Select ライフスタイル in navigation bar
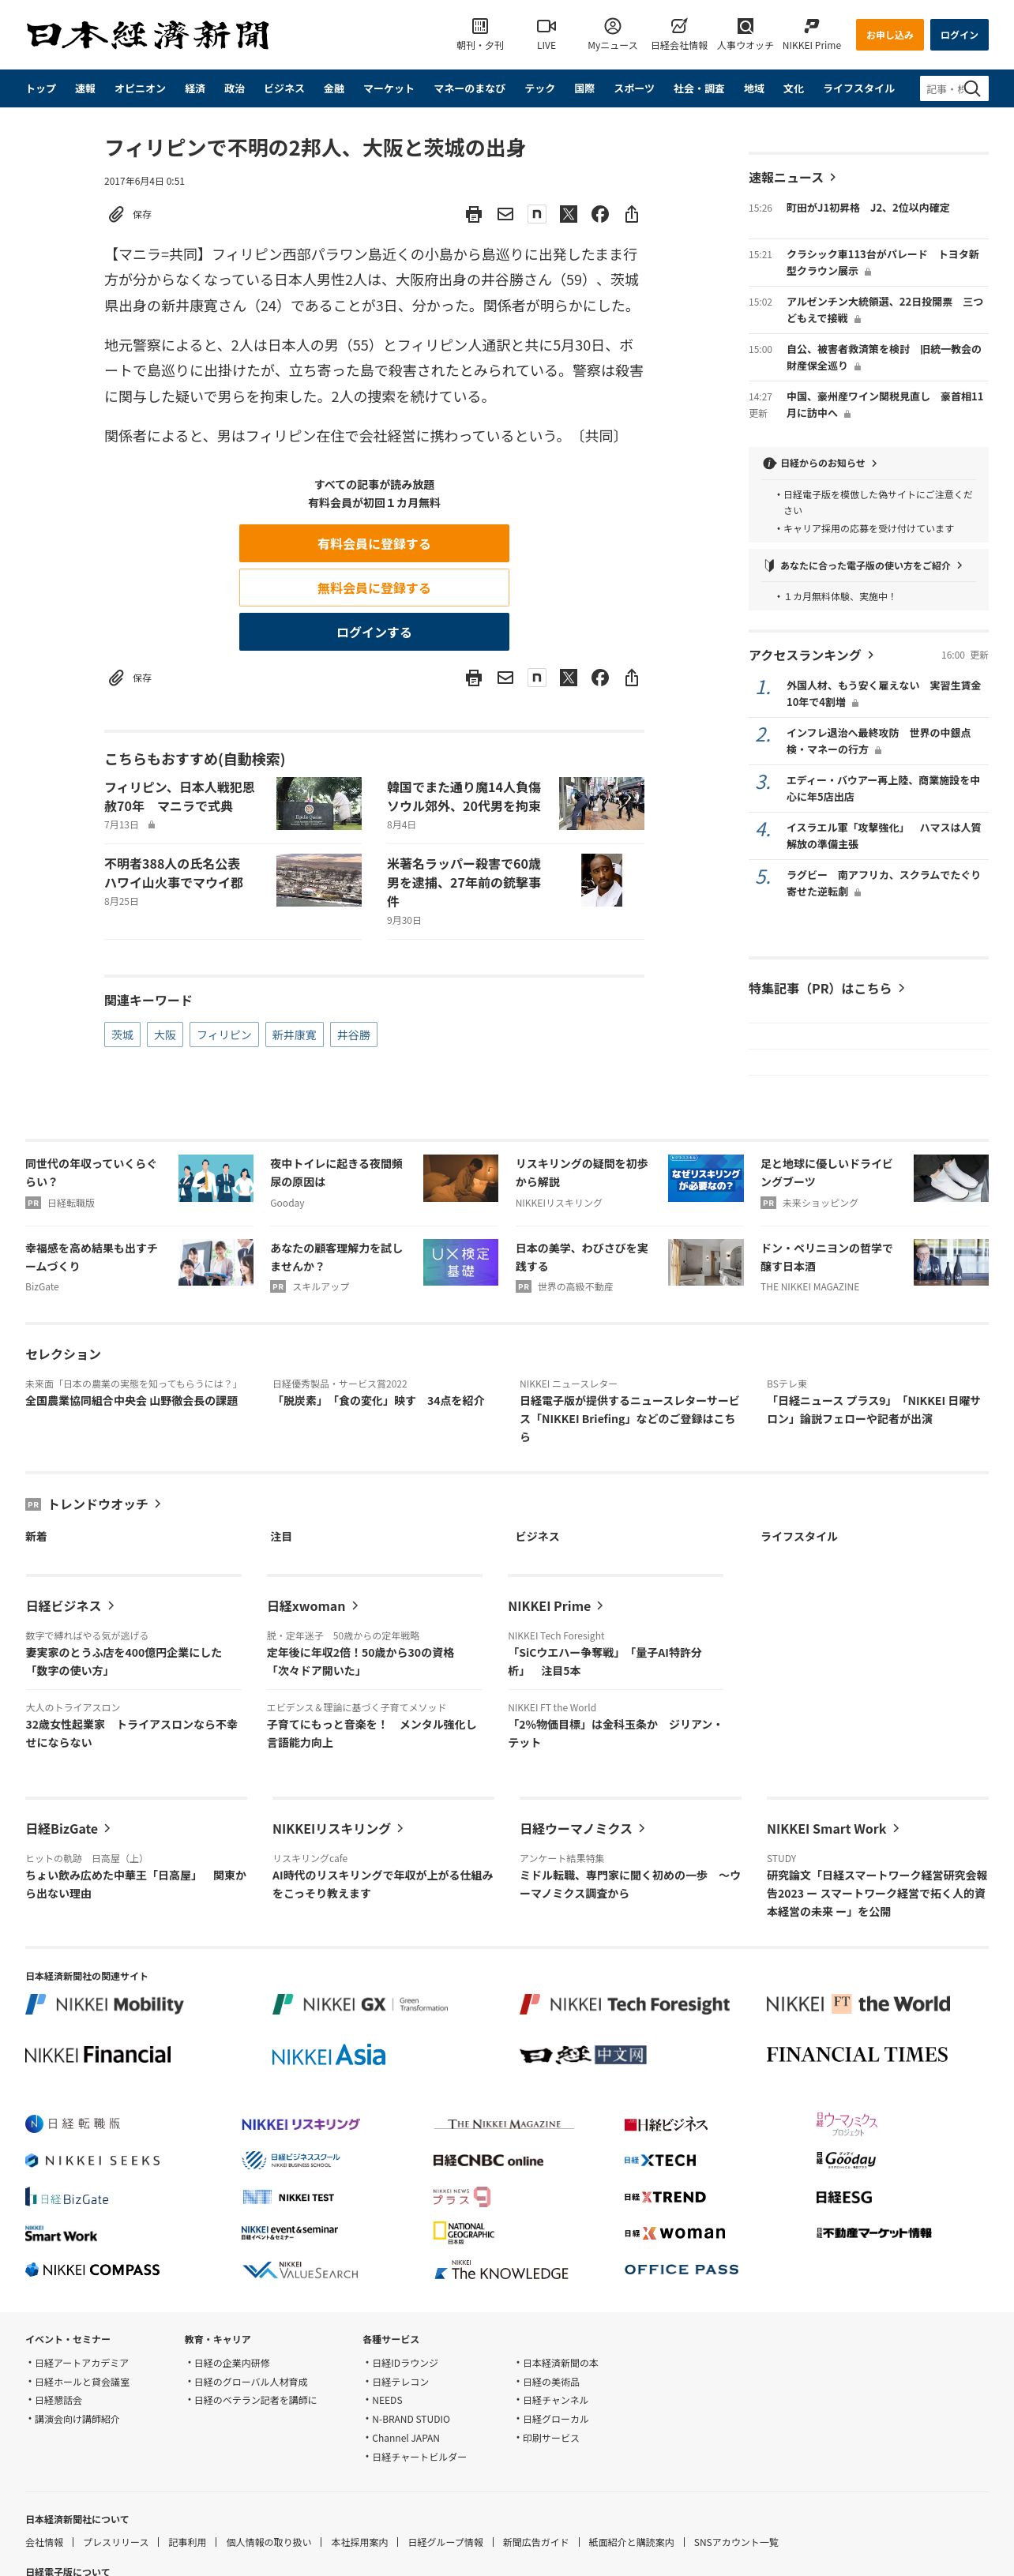This screenshot has height=2576, width=1014. [x=859, y=88]
